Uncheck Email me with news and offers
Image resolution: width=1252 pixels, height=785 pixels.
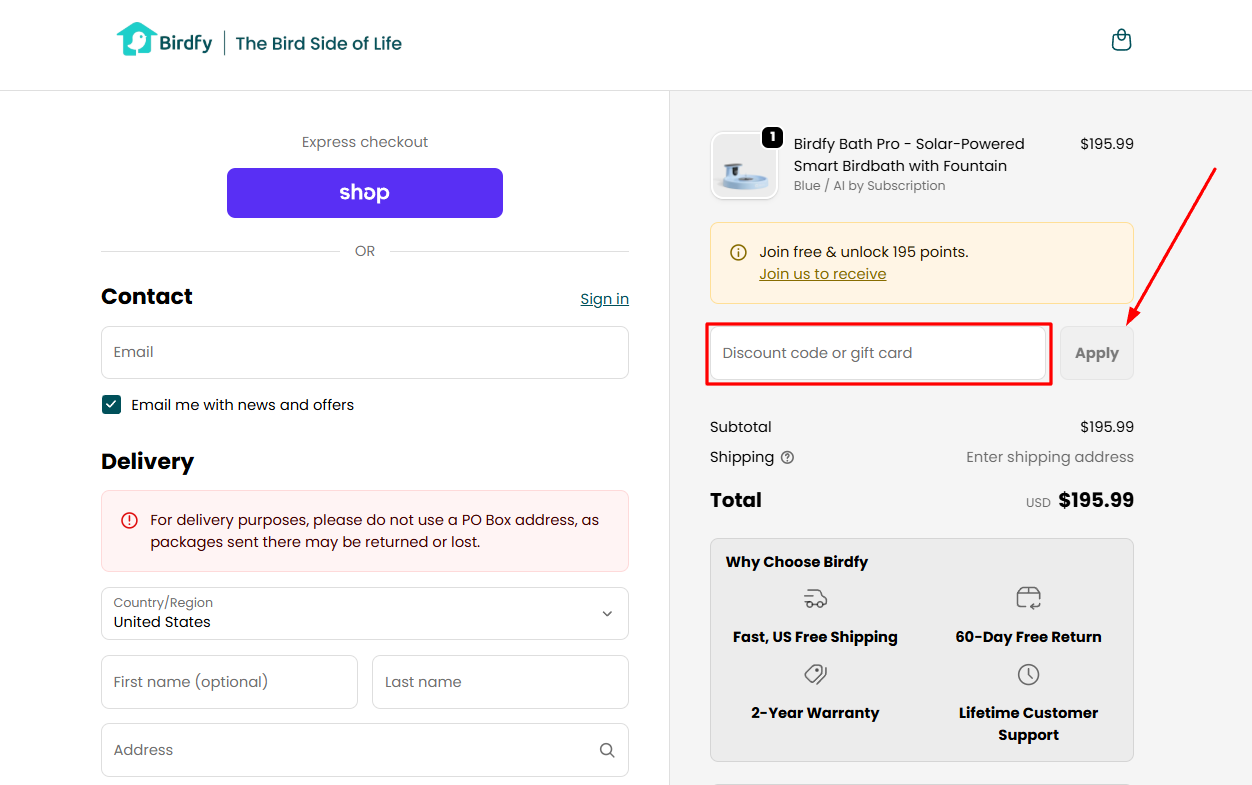pyautogui.click(x=111, y=405)
